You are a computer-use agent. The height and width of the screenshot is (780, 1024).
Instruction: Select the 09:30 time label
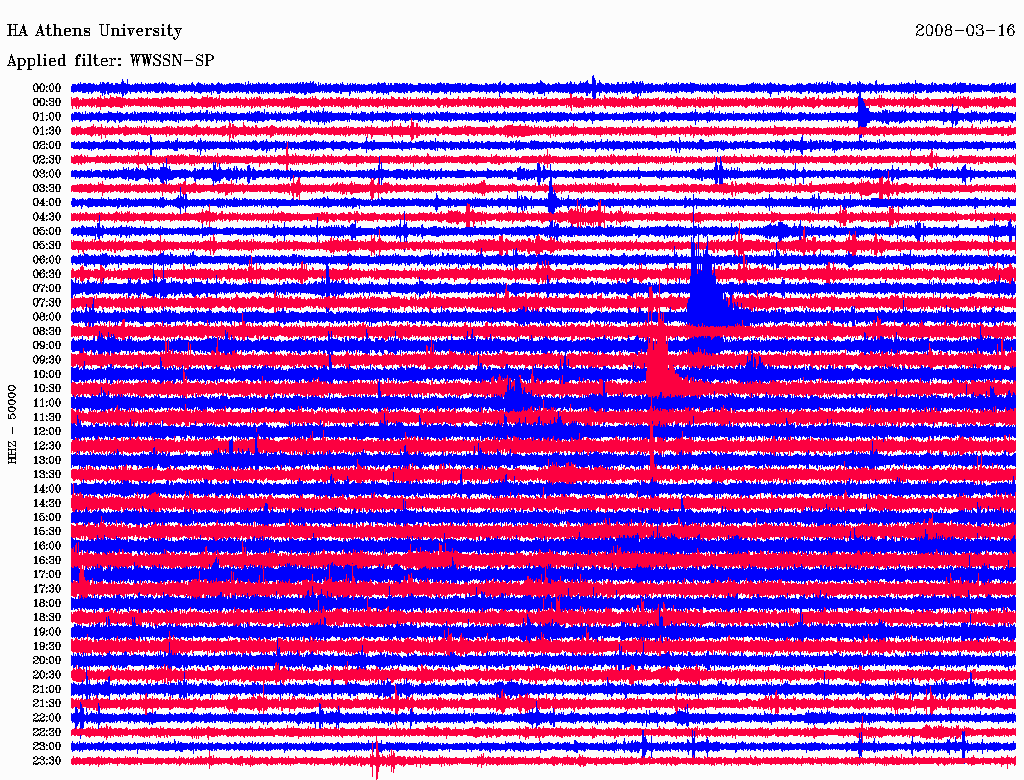[x=47, y=360]
